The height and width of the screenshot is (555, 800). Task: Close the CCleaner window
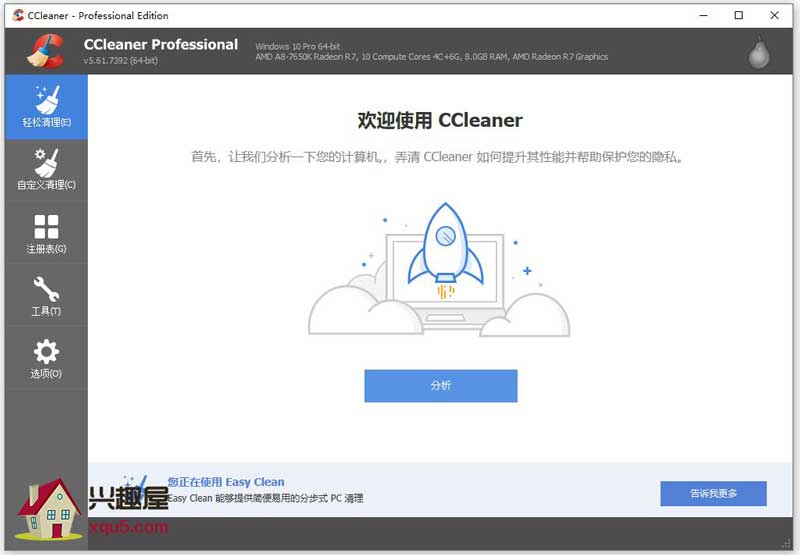tap(774, 15)
